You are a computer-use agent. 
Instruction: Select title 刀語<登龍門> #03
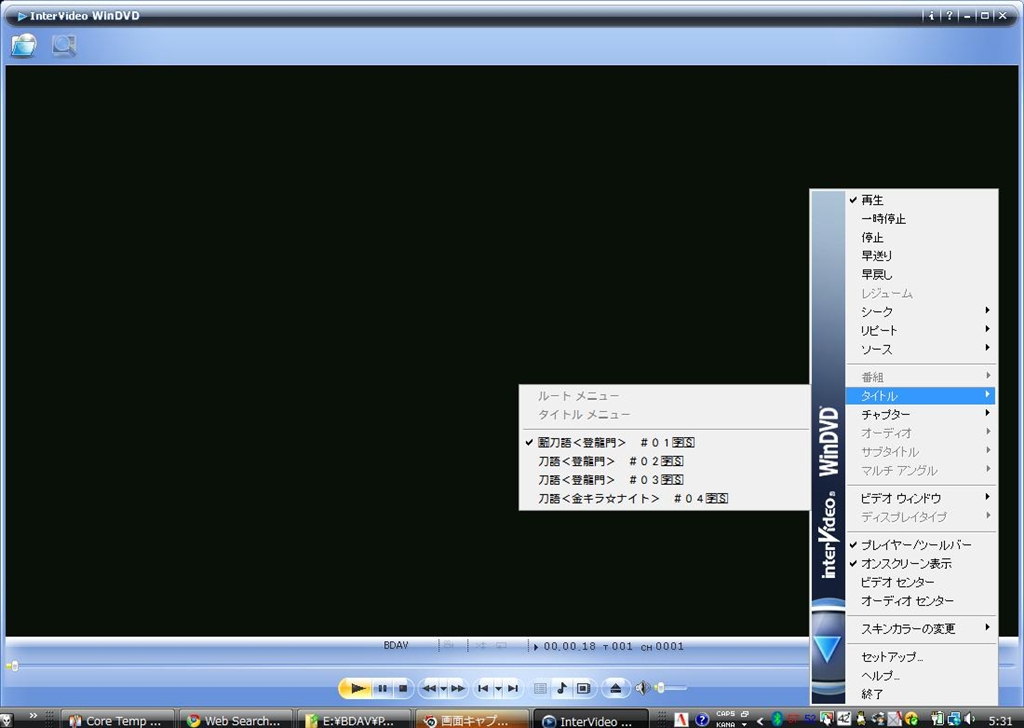coord(664,480)
